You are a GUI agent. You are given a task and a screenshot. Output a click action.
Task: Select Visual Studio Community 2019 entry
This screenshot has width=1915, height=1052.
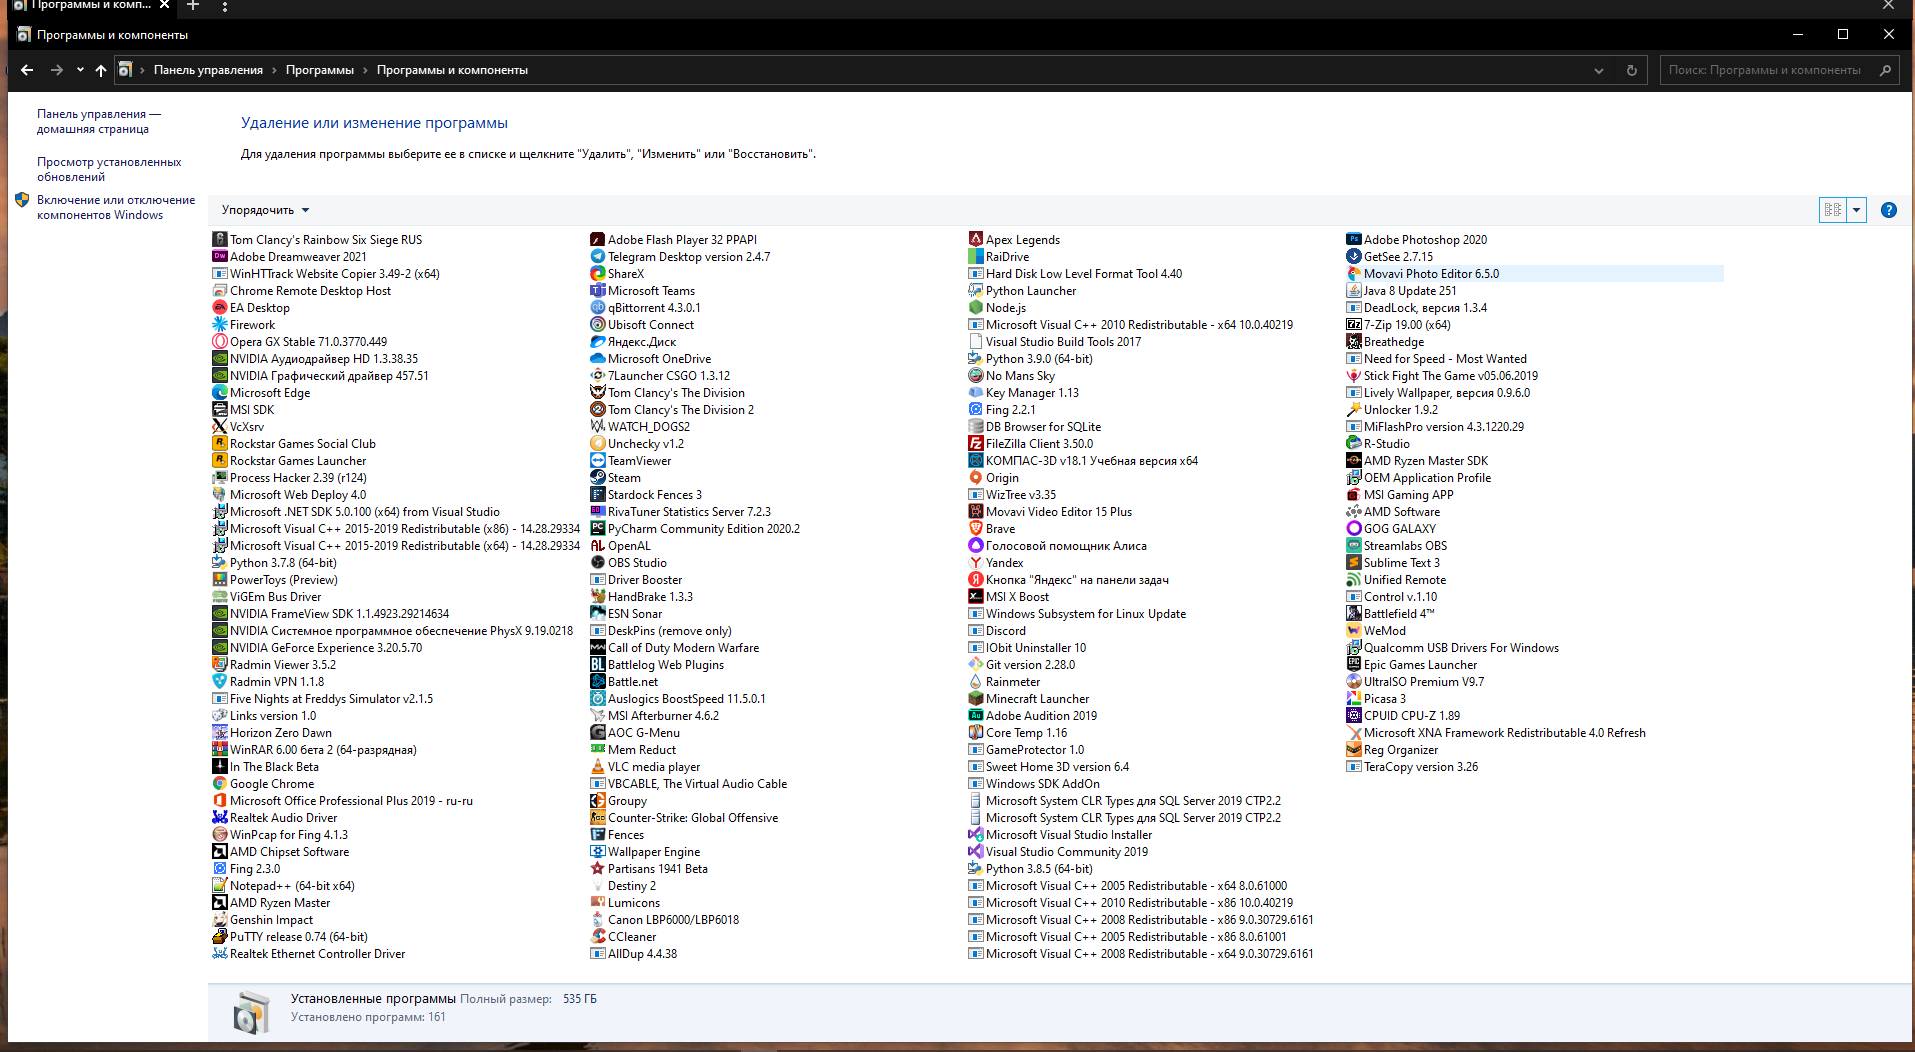1067,852
